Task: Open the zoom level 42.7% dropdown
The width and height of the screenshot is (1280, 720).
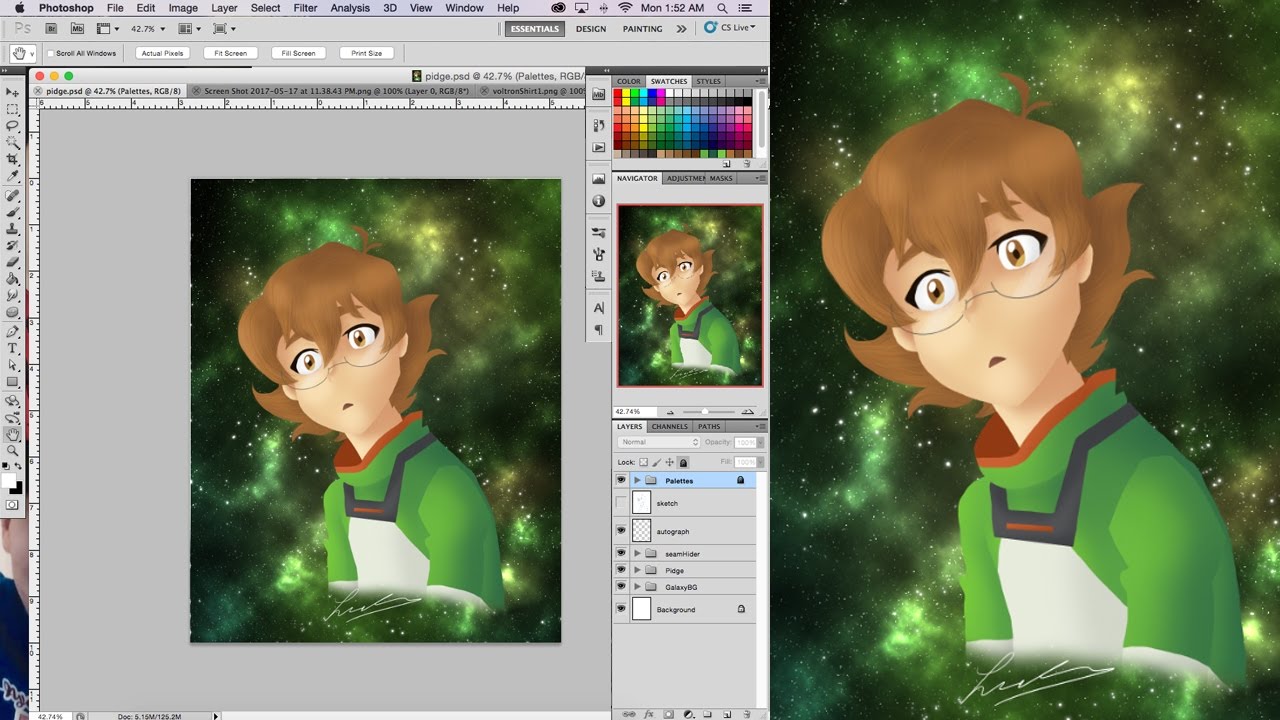Action: point(148,29)
